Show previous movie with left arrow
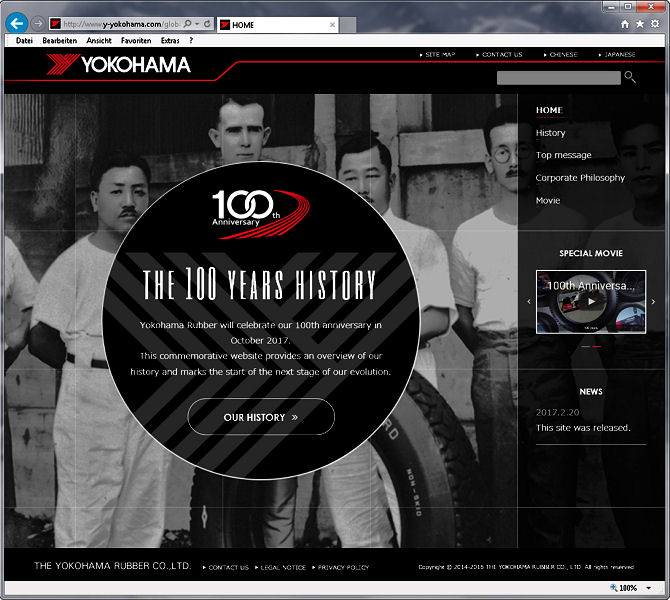The image size is (670, 600). tap(529, 302)
